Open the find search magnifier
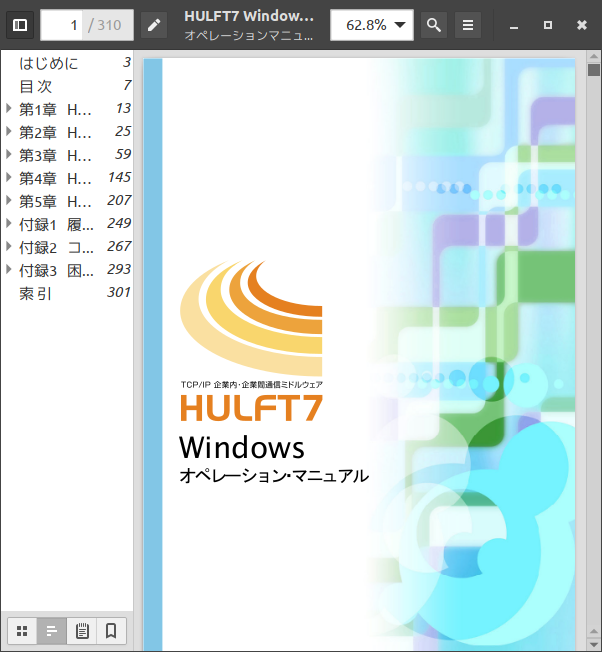This screenshot has height=652, width=602. point(434,25)
